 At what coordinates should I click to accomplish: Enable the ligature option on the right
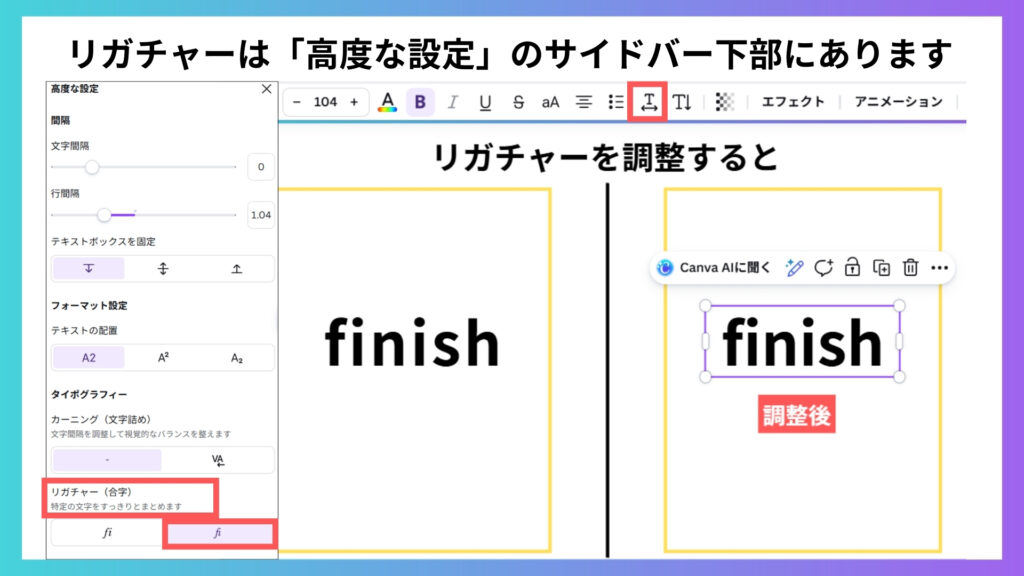(218, 533)
